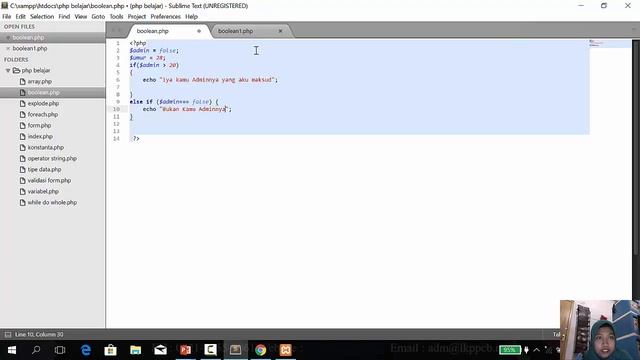
Task: Click the php belajar folder icon
Action: (16, 71)
